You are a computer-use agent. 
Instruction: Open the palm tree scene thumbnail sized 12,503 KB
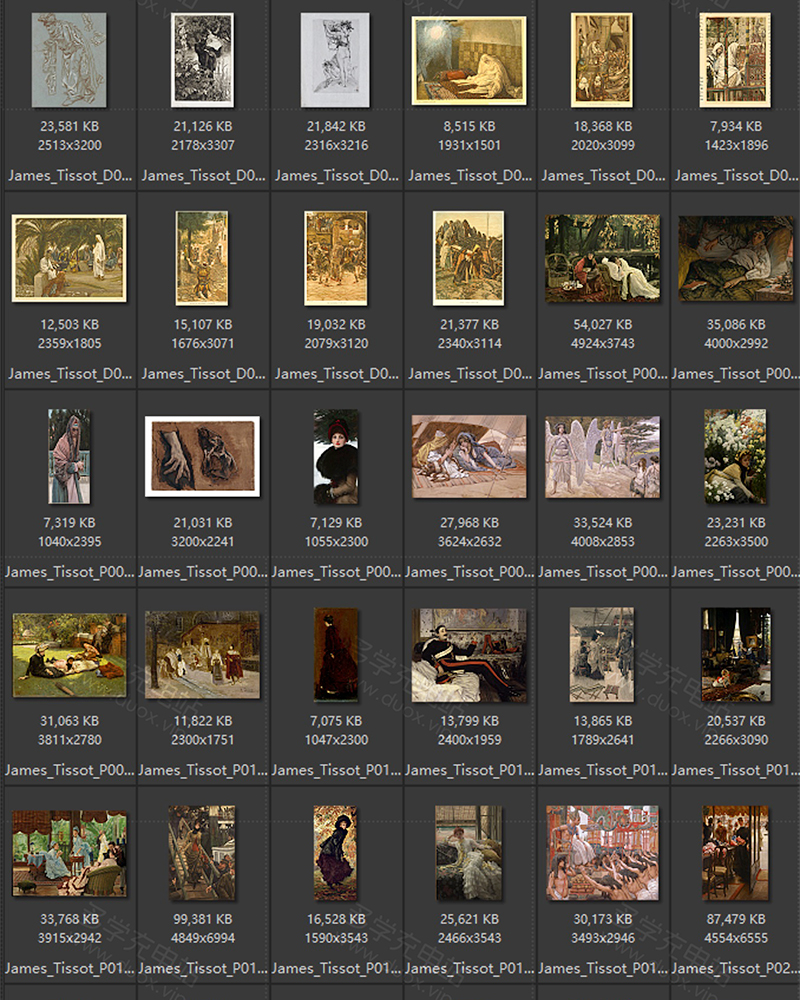pyautogui.click(x=70, y=255)
